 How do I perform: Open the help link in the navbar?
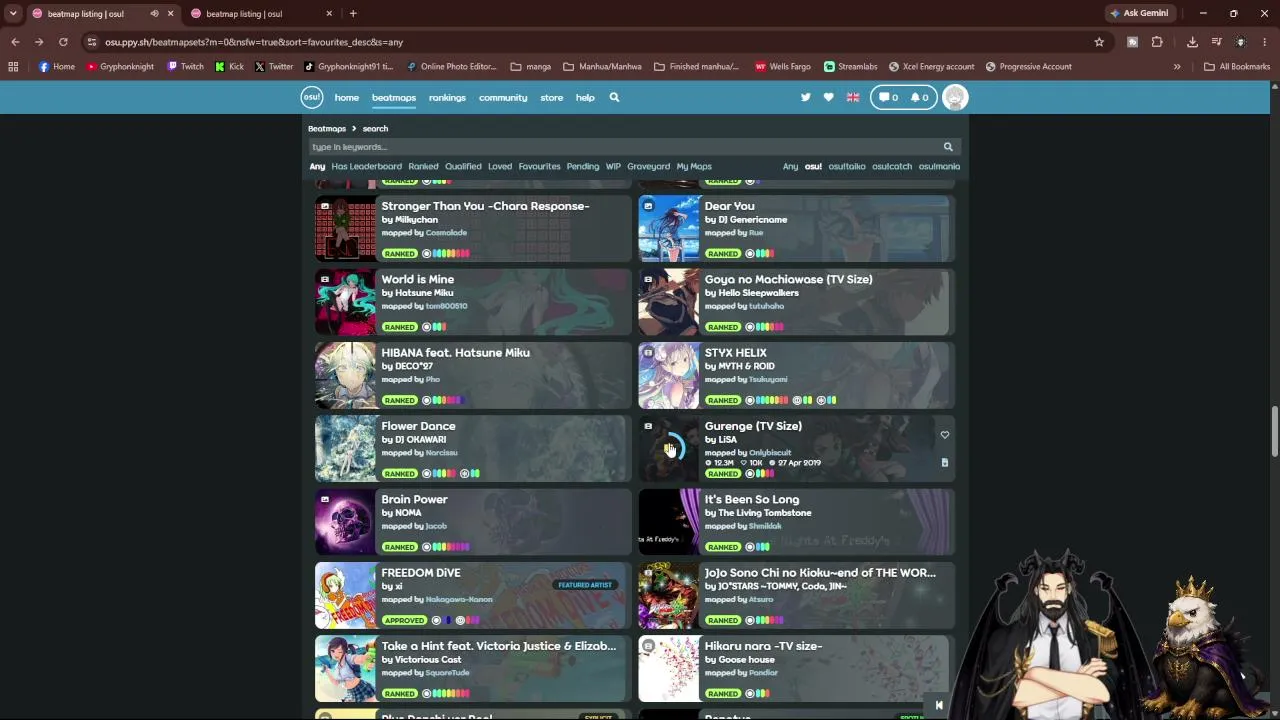tap(585, 98)
